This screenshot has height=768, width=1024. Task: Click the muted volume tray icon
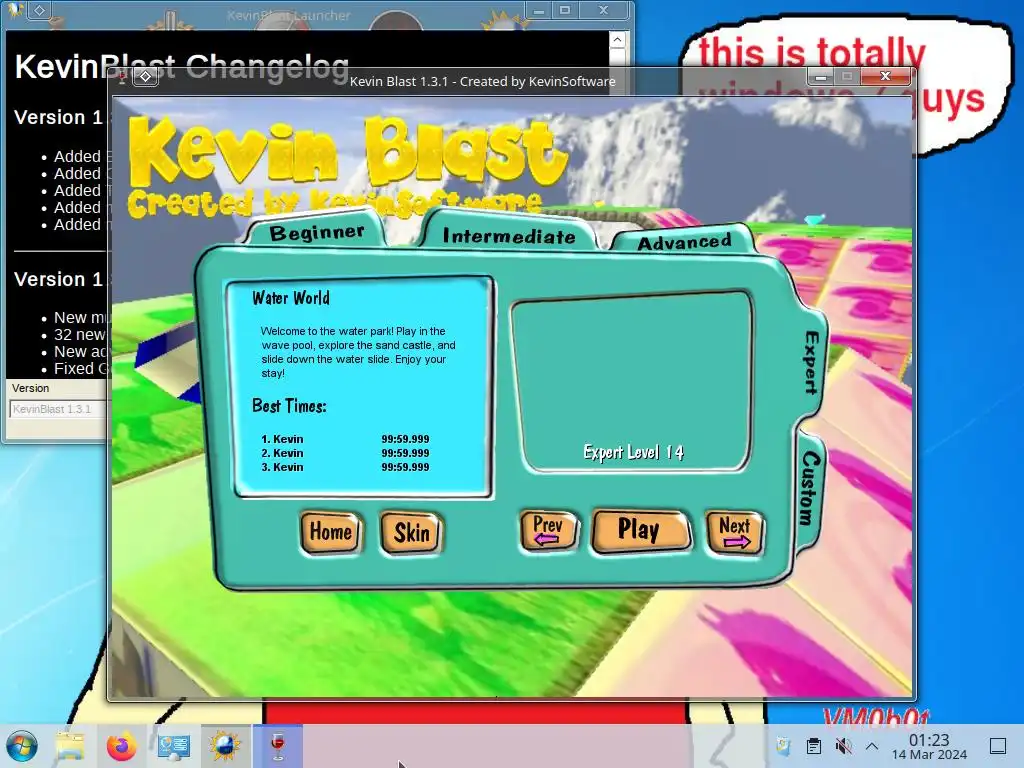point(843,746)
